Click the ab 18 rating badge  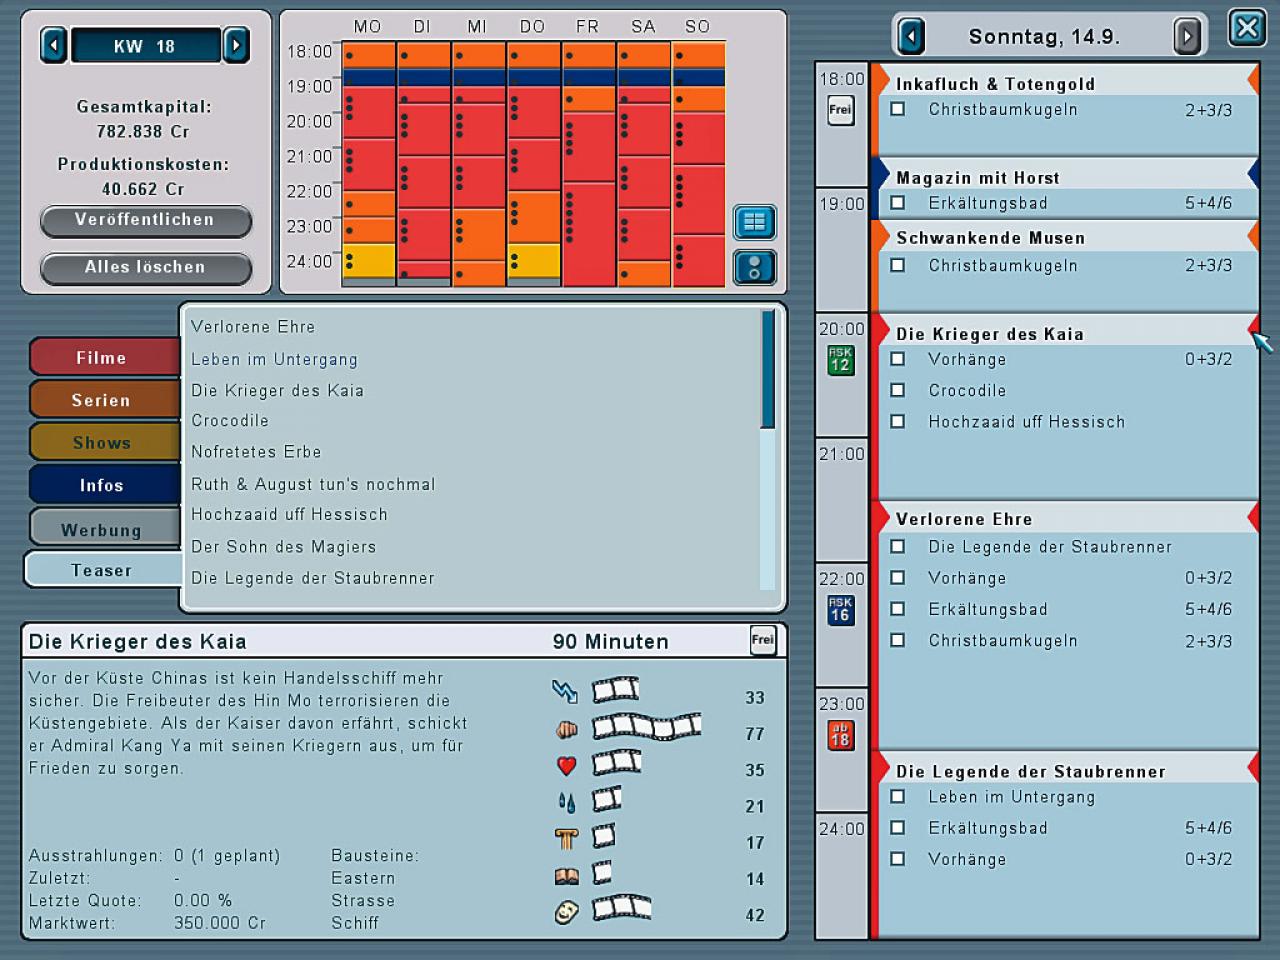pyautogui.click(x=840, y=735)
